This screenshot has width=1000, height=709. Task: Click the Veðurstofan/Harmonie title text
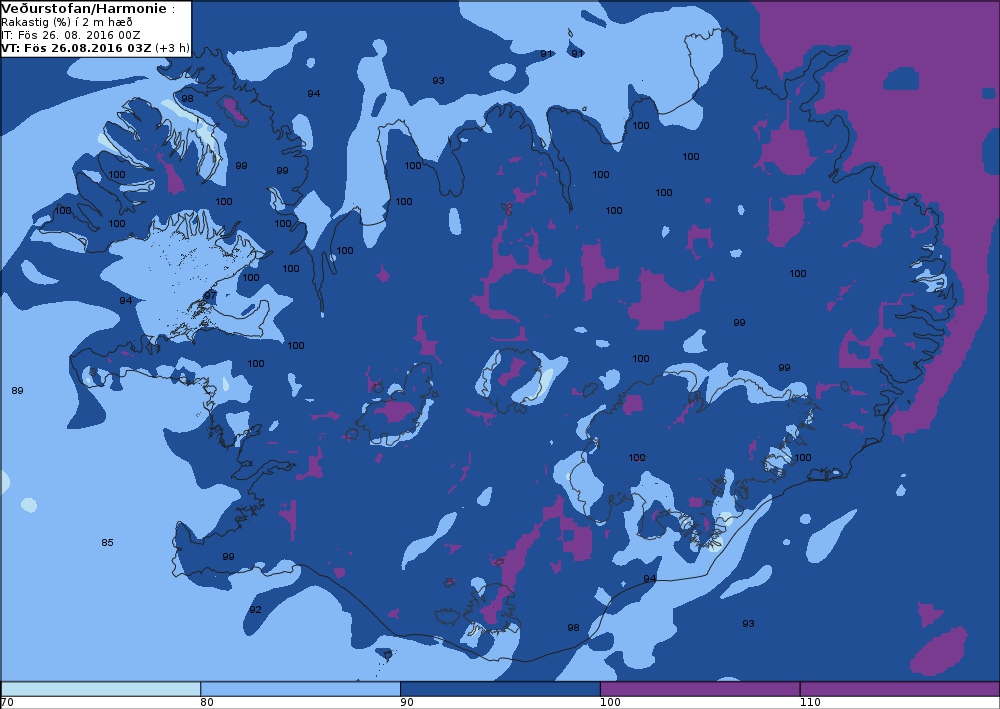pyautogui.click(x=85, y=9)
